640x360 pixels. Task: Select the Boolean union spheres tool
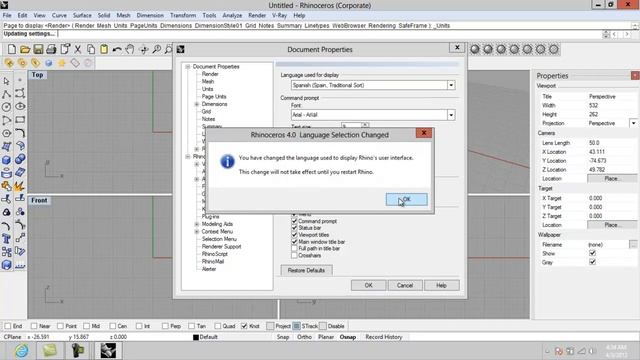tap(20, 159)
